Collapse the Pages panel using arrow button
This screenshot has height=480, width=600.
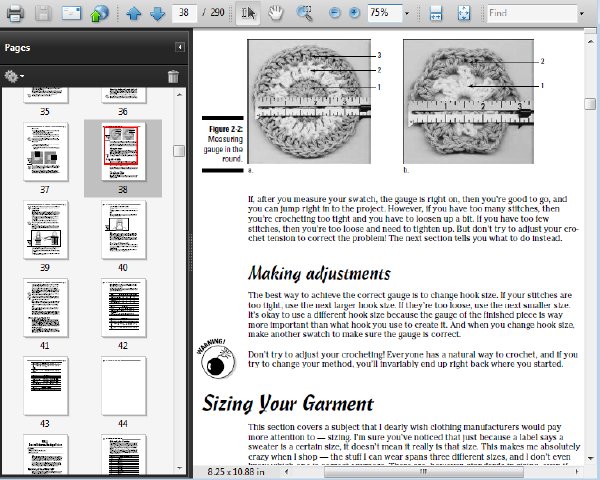click(179, 47)
